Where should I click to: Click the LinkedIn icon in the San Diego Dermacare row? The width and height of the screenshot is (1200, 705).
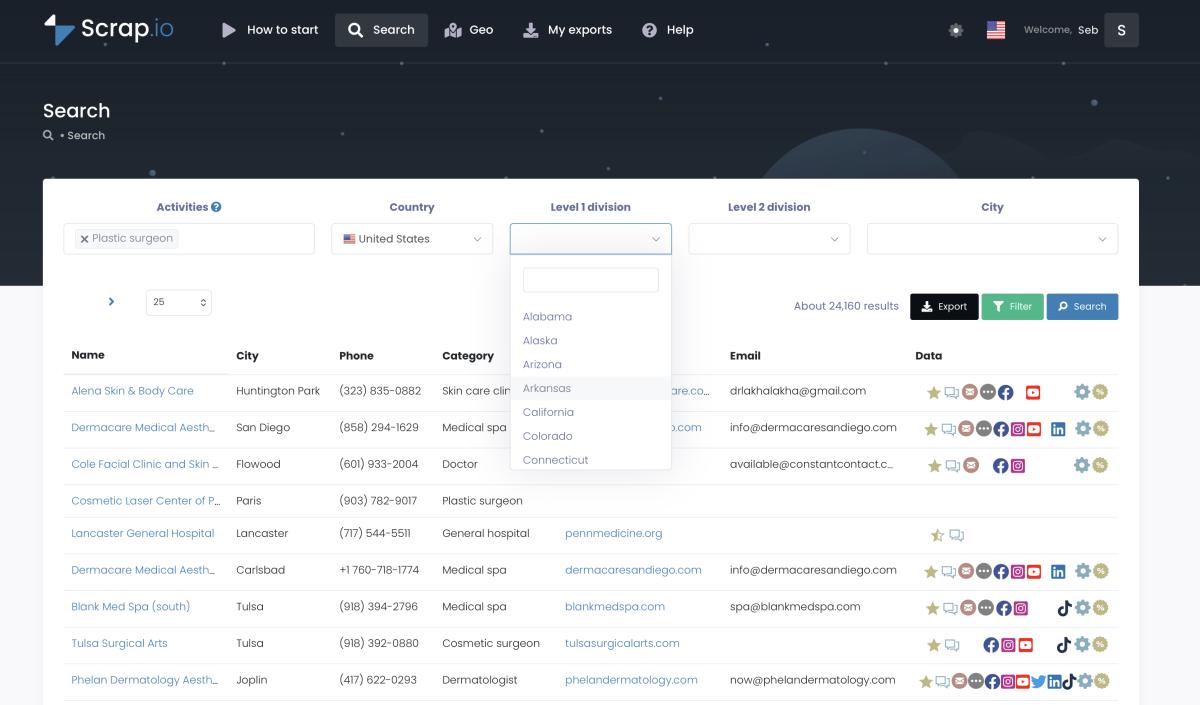1058,428
